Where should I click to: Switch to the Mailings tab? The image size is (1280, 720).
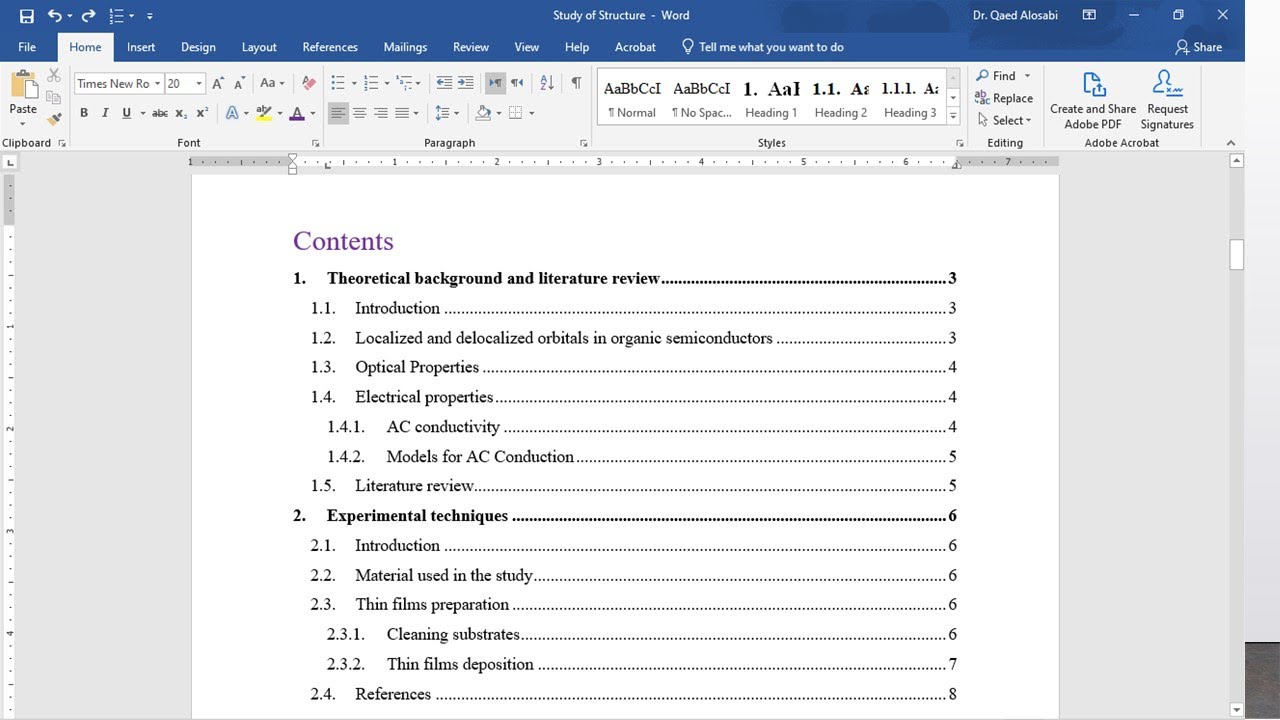(405, 47)
